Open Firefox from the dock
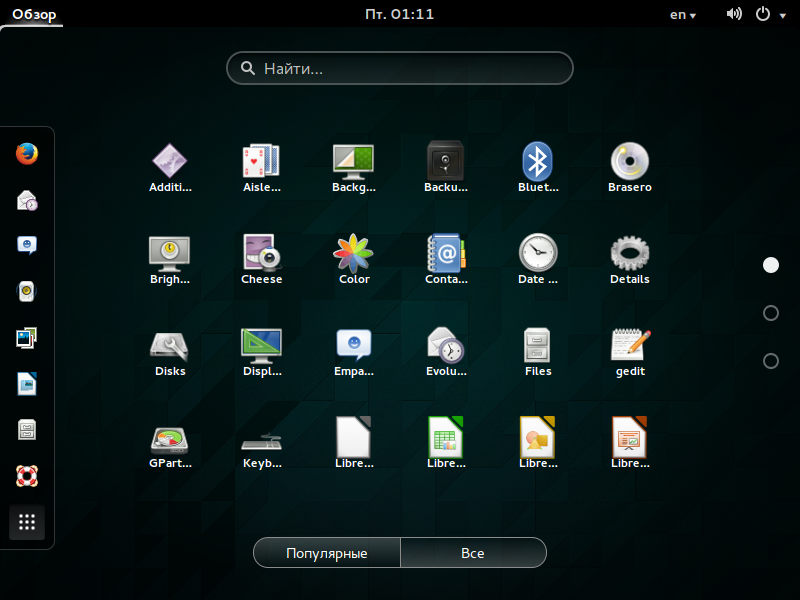This screenshot has width=800, height=600. 27,154
